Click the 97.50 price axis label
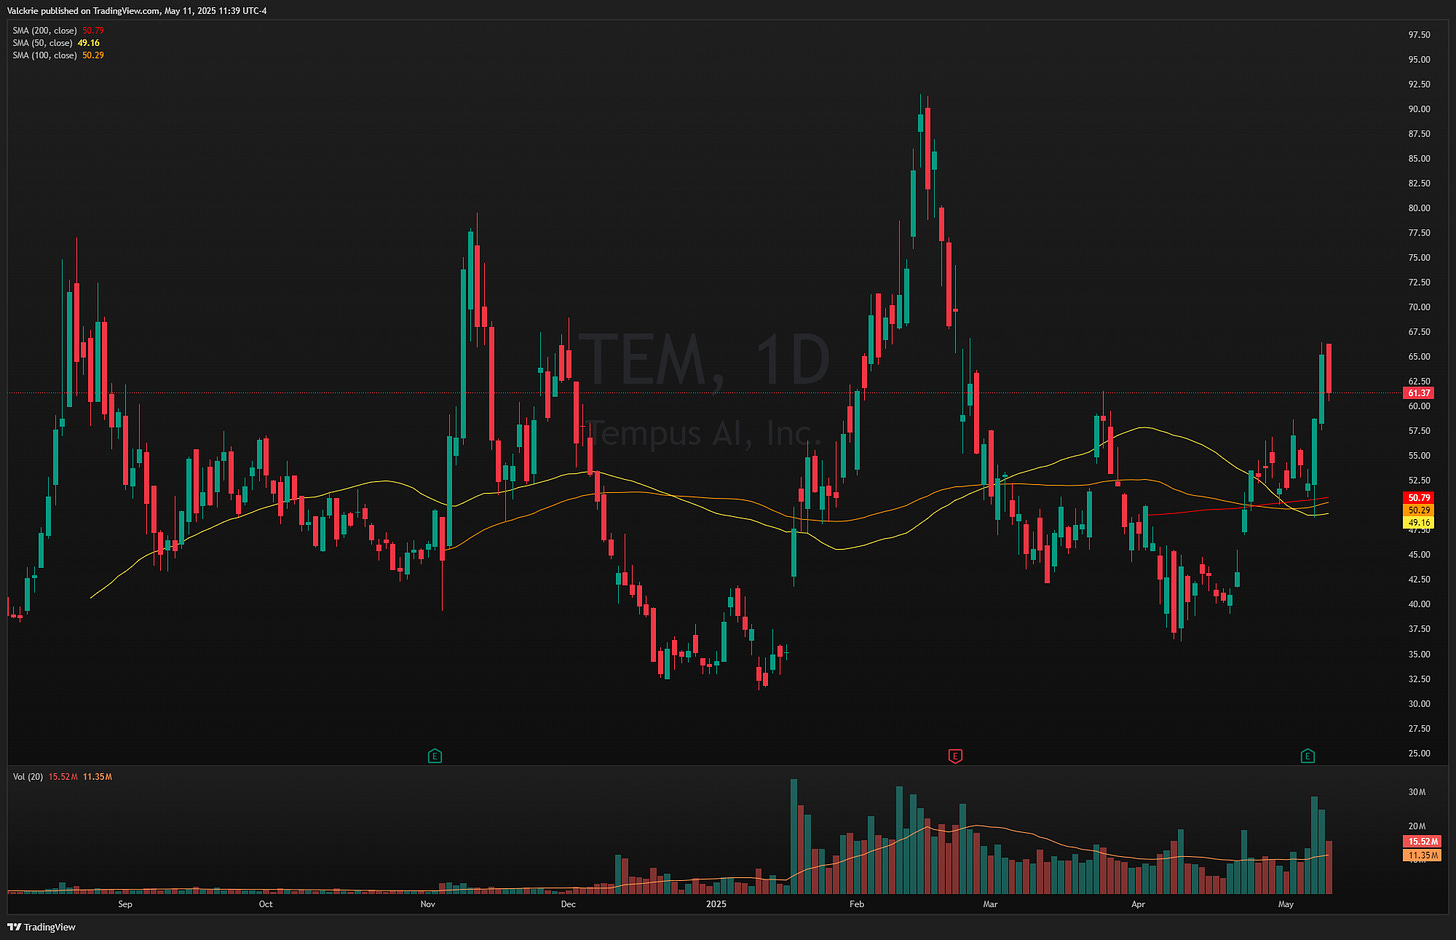This screenshot has height=940, width=1456. (x=1419, y=35)
